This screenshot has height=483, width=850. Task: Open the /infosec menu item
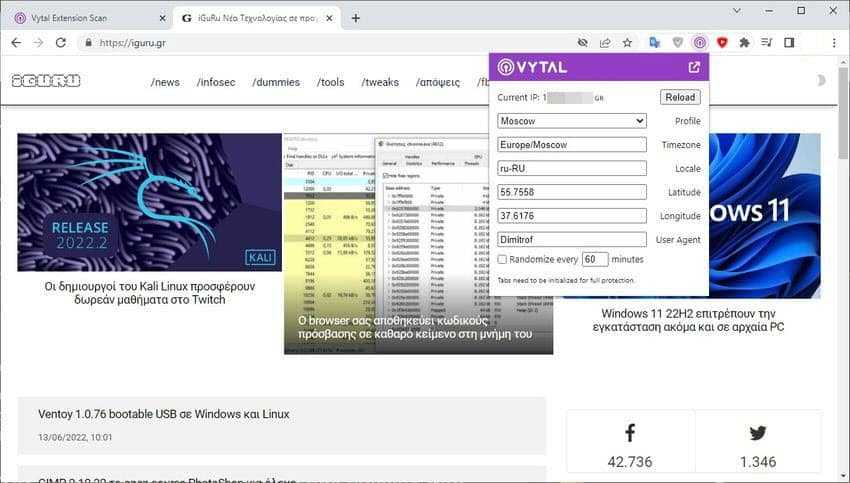coord(216,82)
